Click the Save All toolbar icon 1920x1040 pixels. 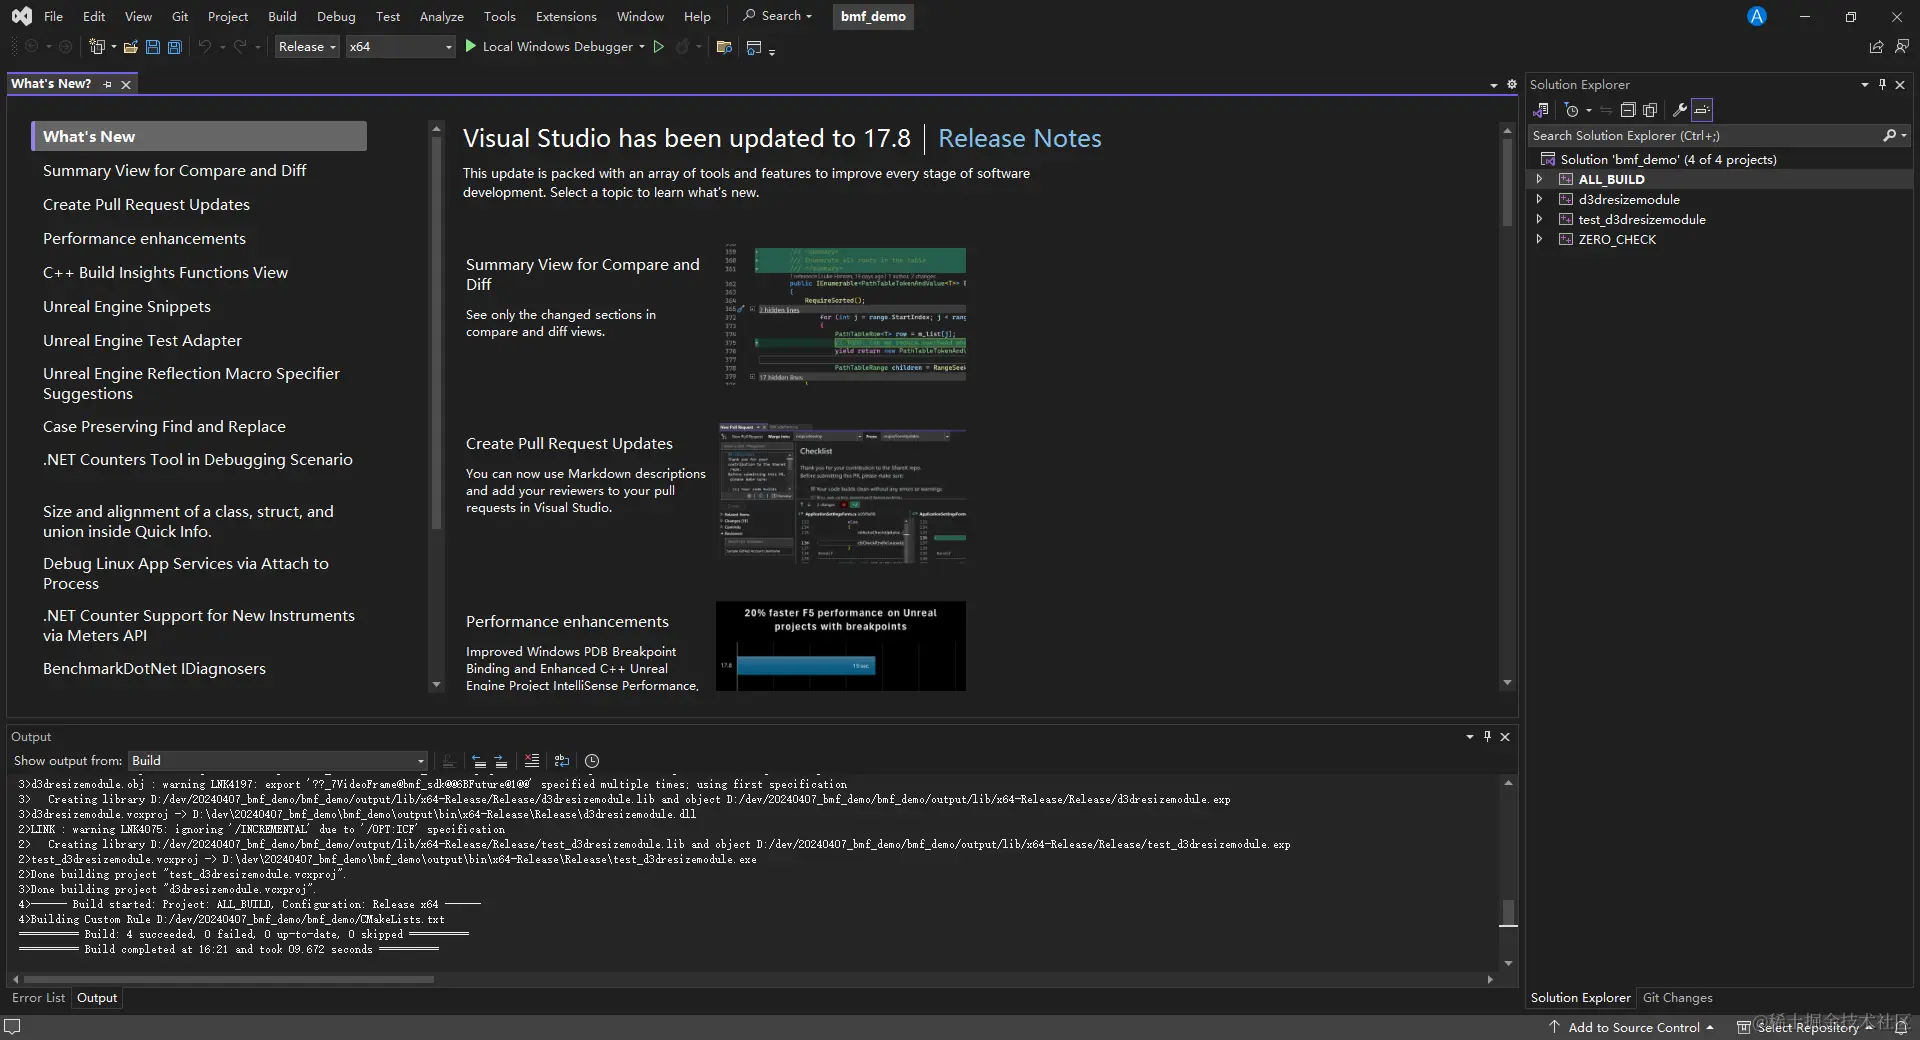tap(174, 46)
